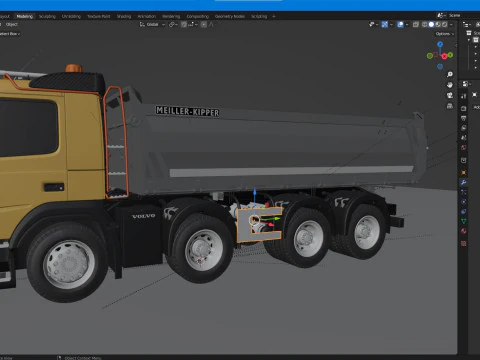480x360 pixels.
Task: Click the red X axis on navigation gizmo
Action: click(x=444, y=57)
